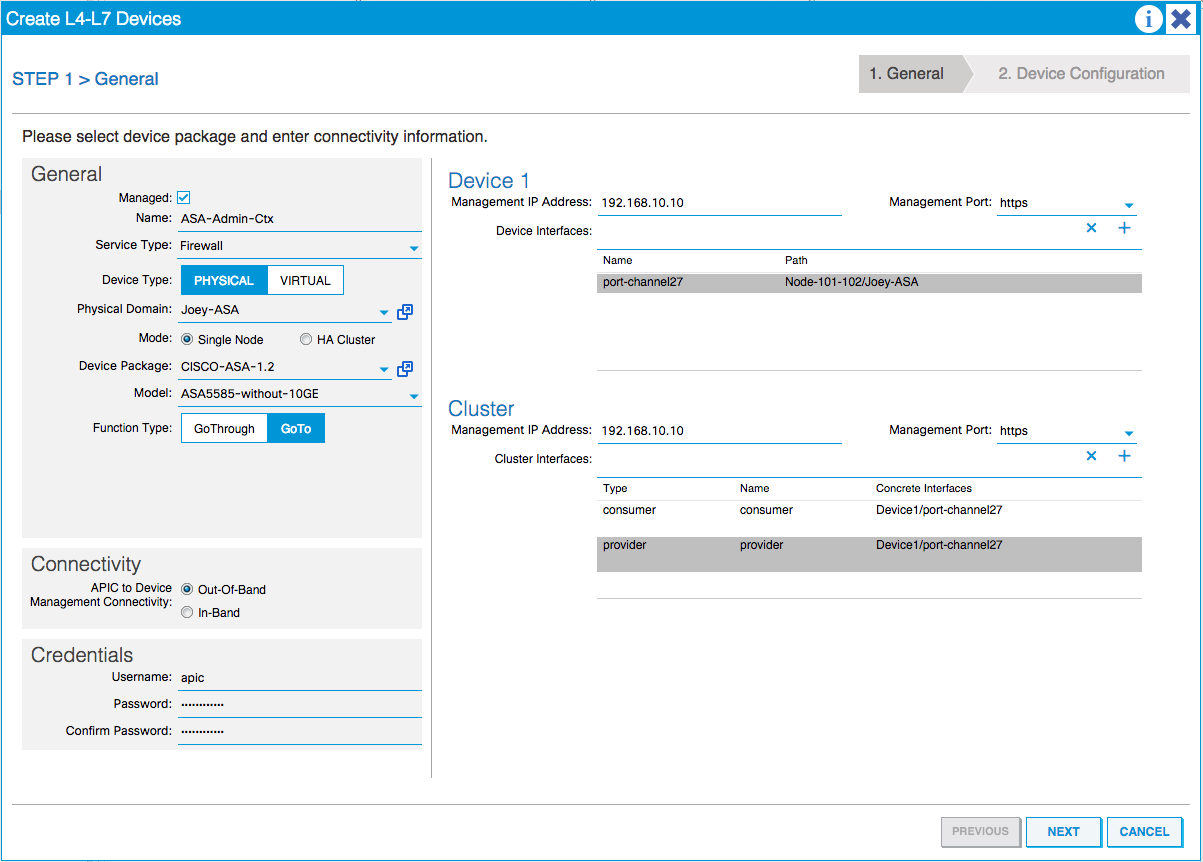
Task: Expand the Service Type dropdown
Action: pyautogui.click(x=413, y=248)
